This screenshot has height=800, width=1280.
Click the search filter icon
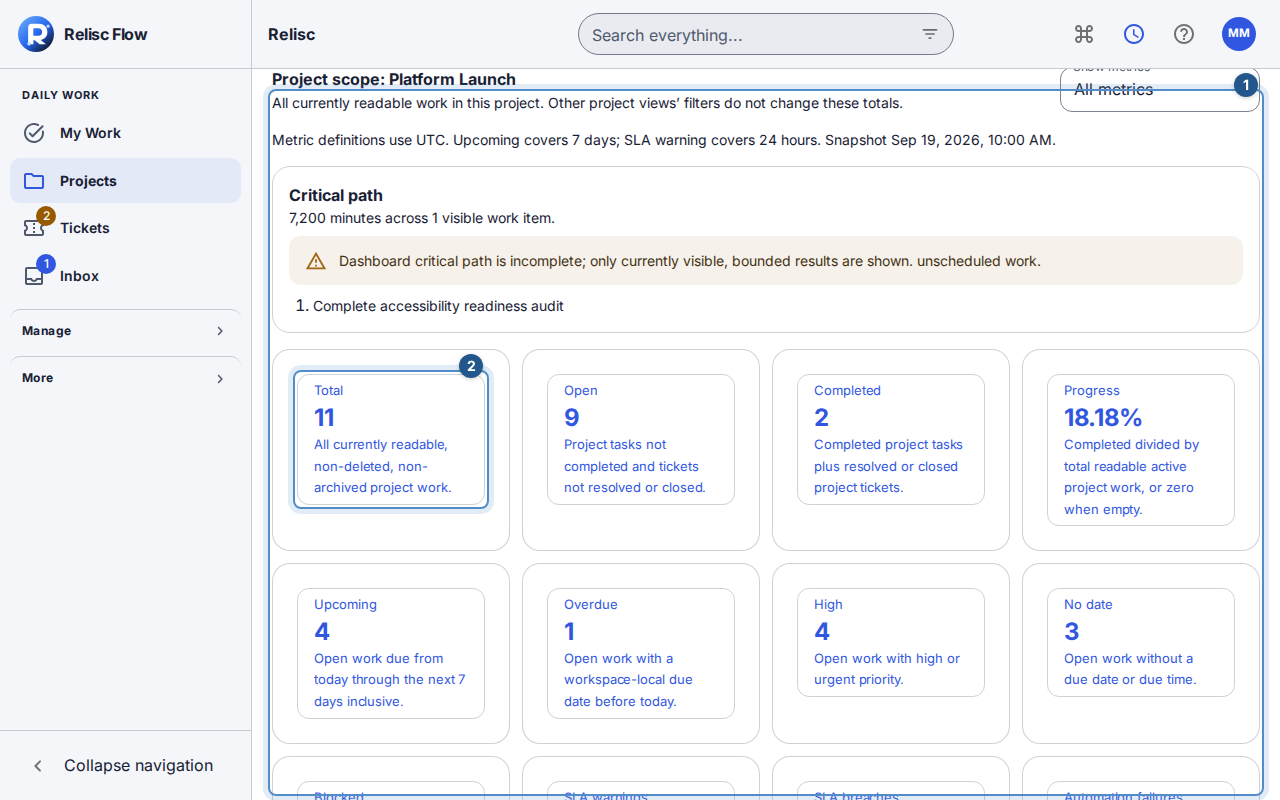click(x=930, y=34)
